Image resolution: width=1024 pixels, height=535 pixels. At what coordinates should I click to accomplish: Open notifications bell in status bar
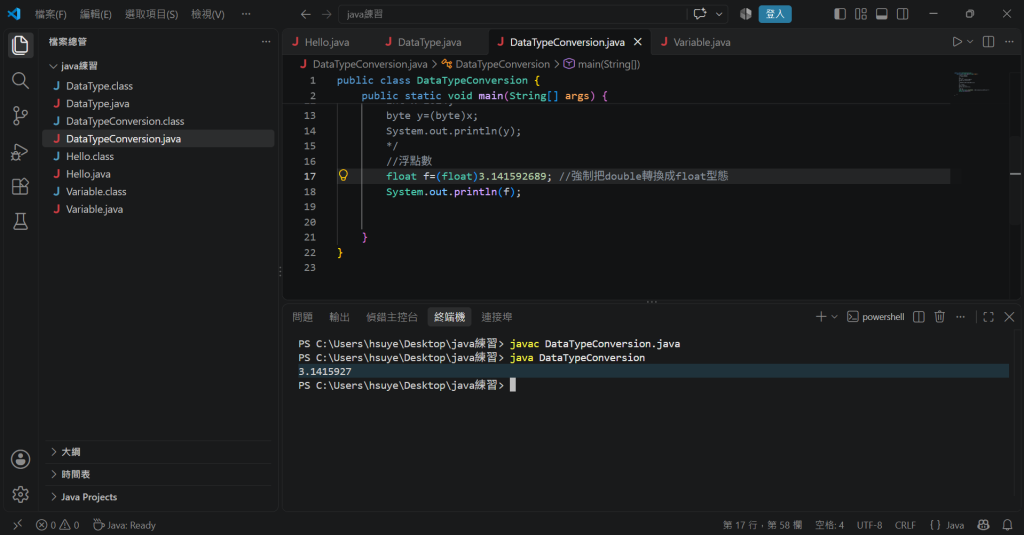[1007, 525]
